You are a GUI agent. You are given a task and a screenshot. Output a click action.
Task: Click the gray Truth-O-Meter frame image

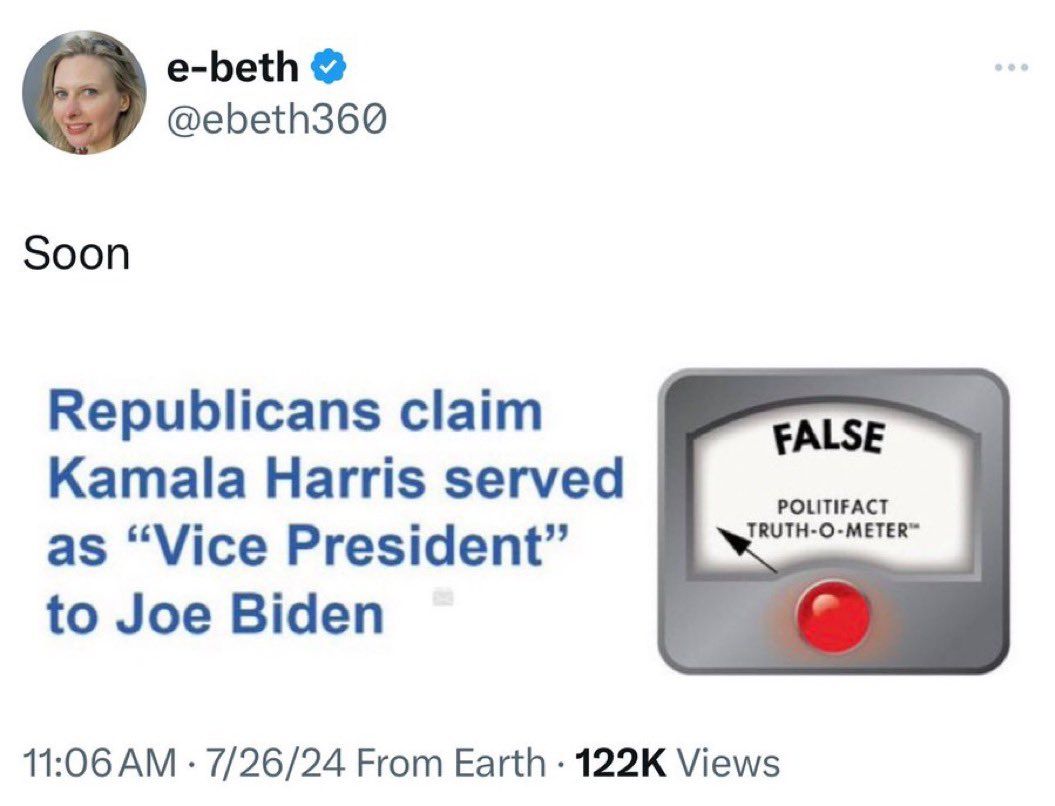[833, 521]
